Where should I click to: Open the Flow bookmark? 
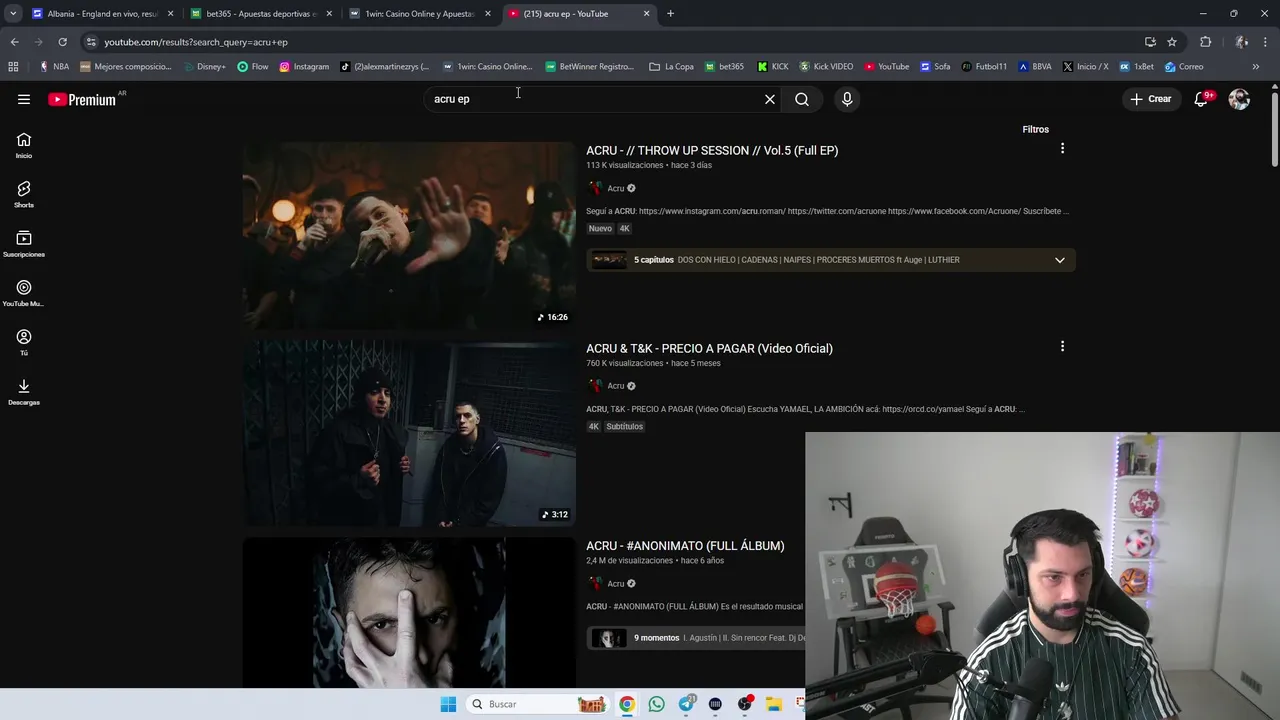(253, 67)
